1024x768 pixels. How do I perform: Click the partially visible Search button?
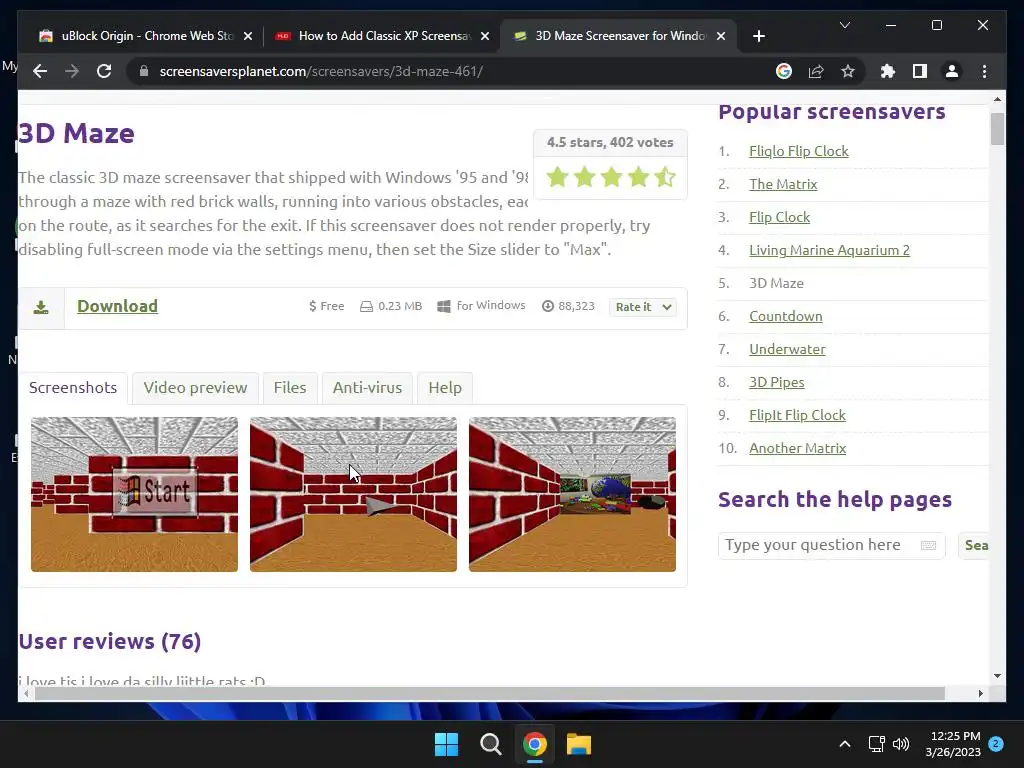(x=974, y=545)
